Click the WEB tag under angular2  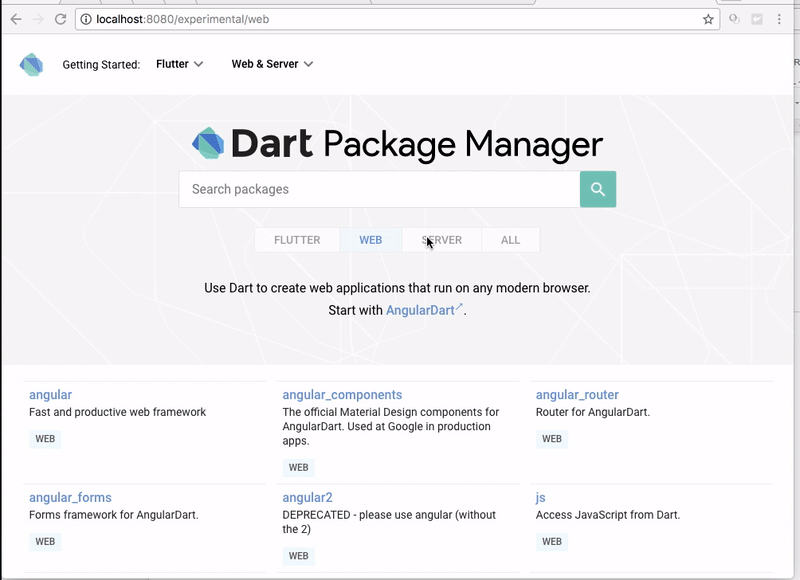pos(298,556)
